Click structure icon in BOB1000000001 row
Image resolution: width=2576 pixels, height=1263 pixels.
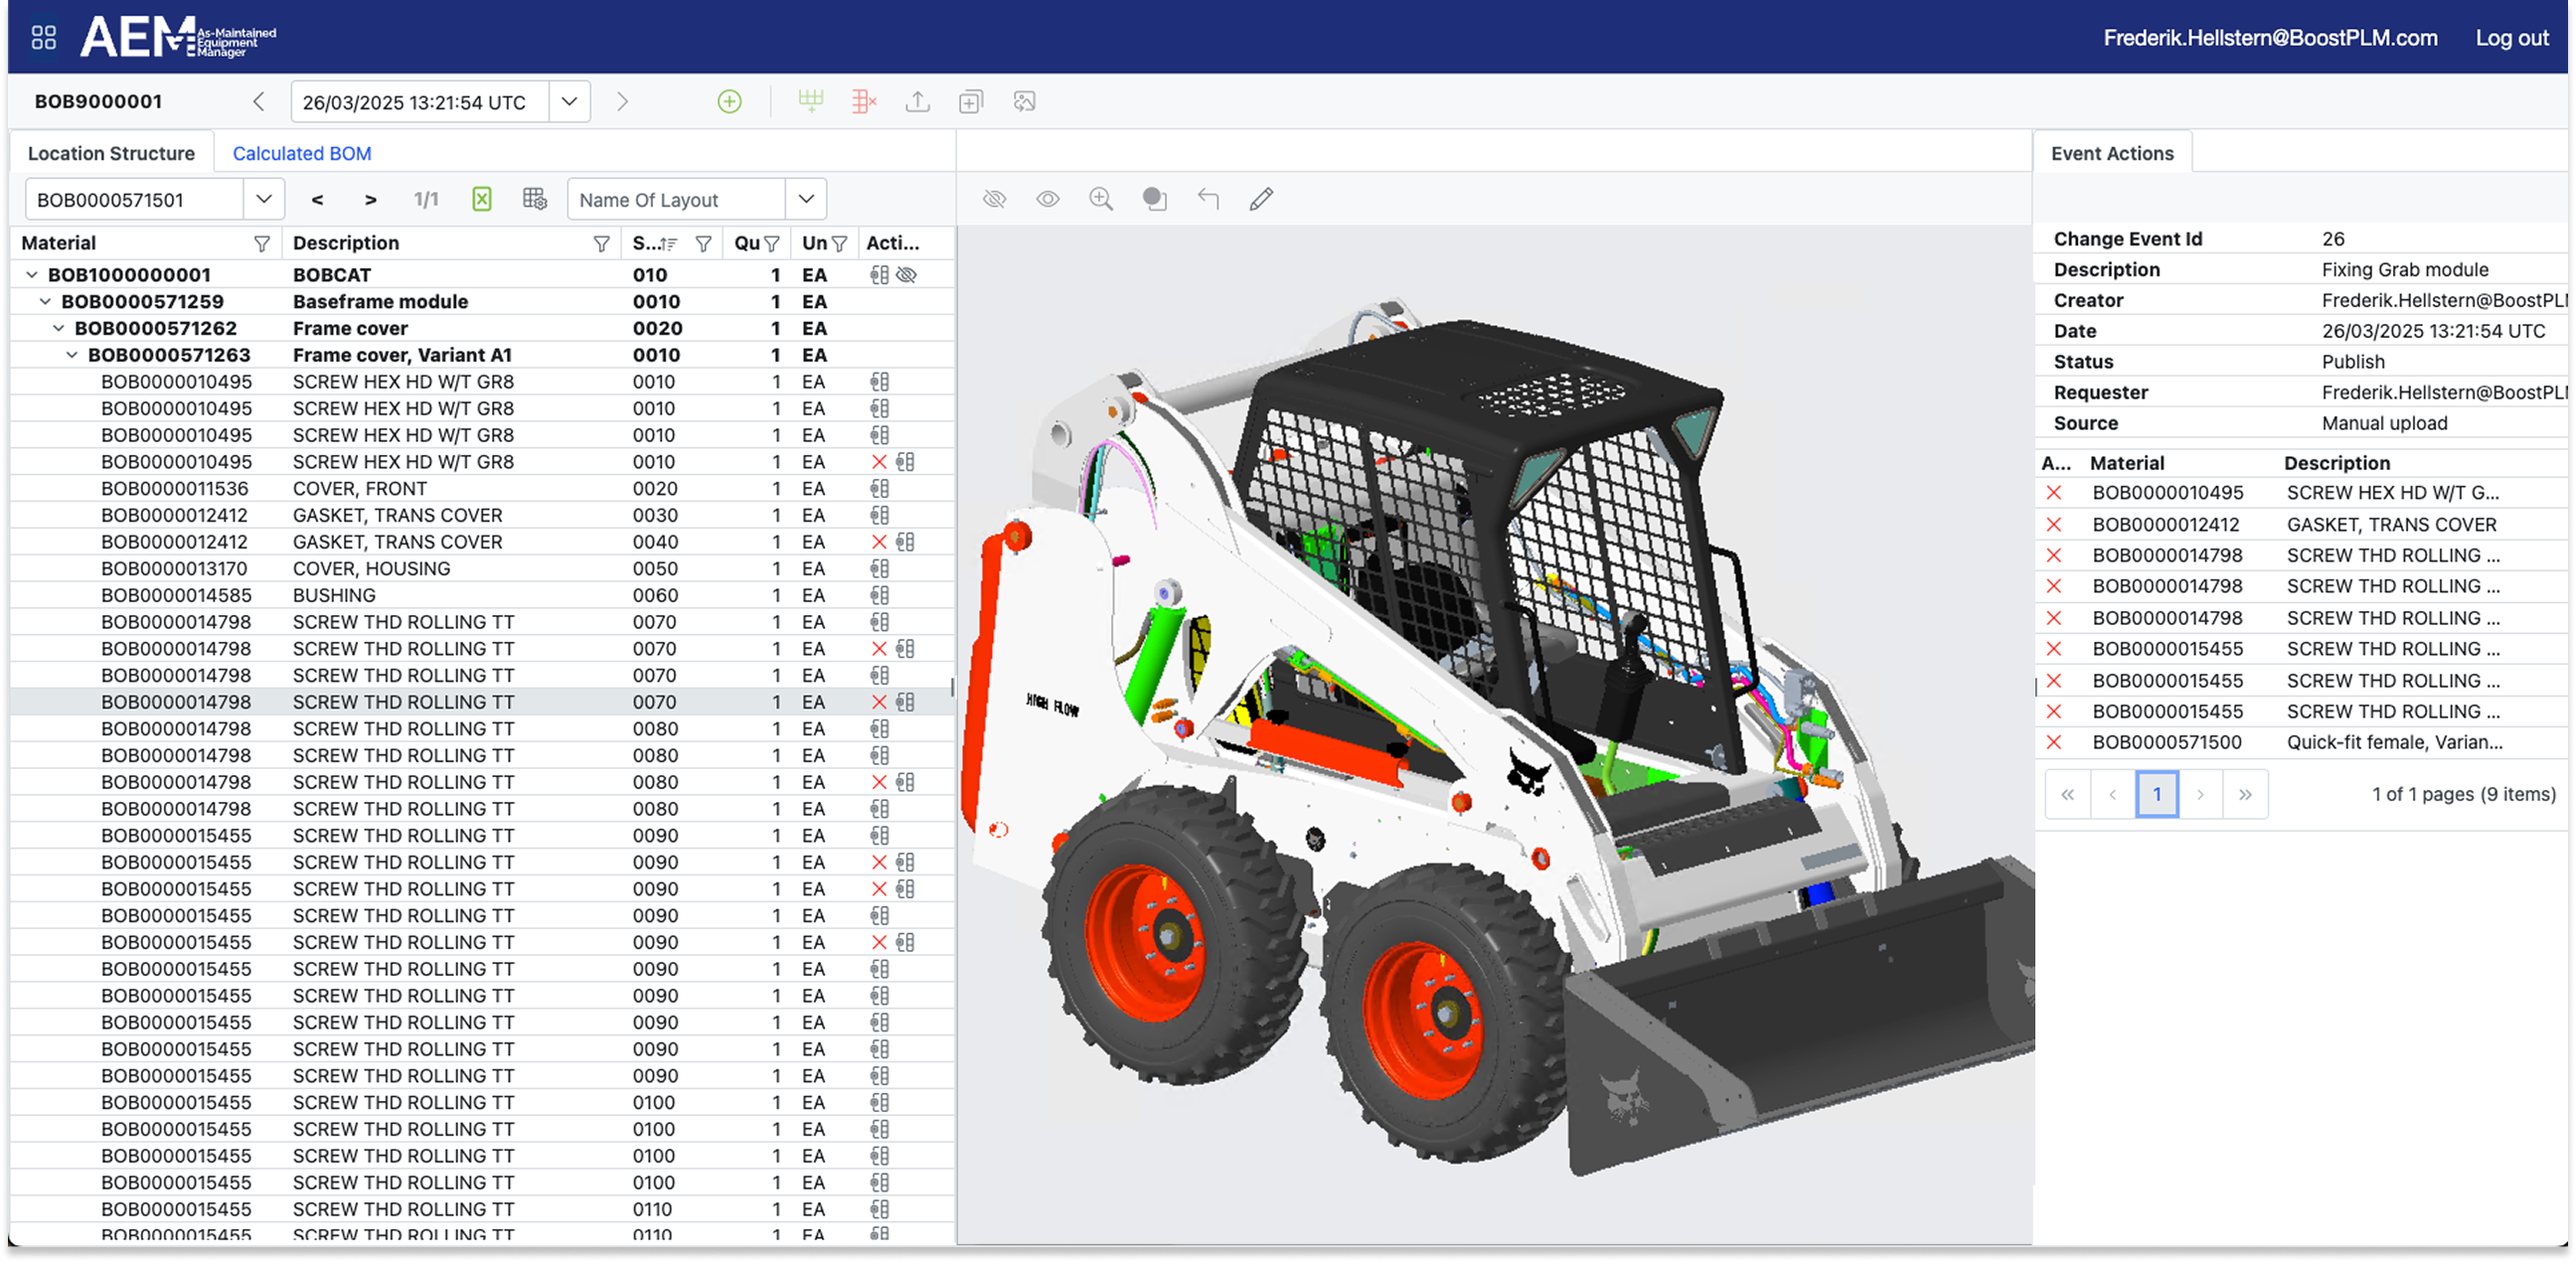coord(879,275)
